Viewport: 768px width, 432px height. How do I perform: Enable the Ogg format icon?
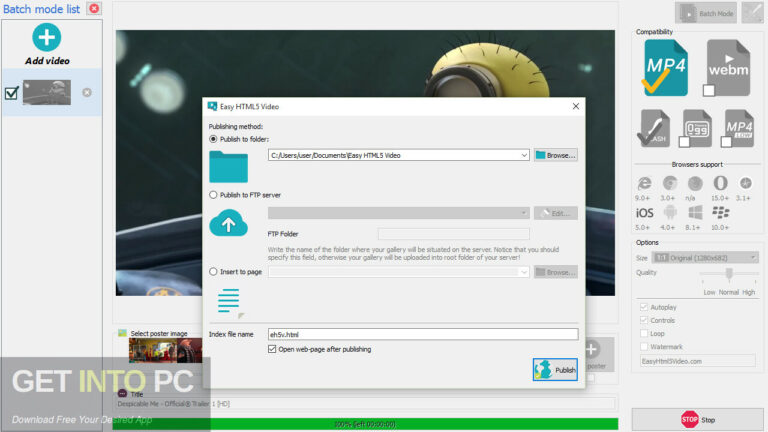(696, 128)
